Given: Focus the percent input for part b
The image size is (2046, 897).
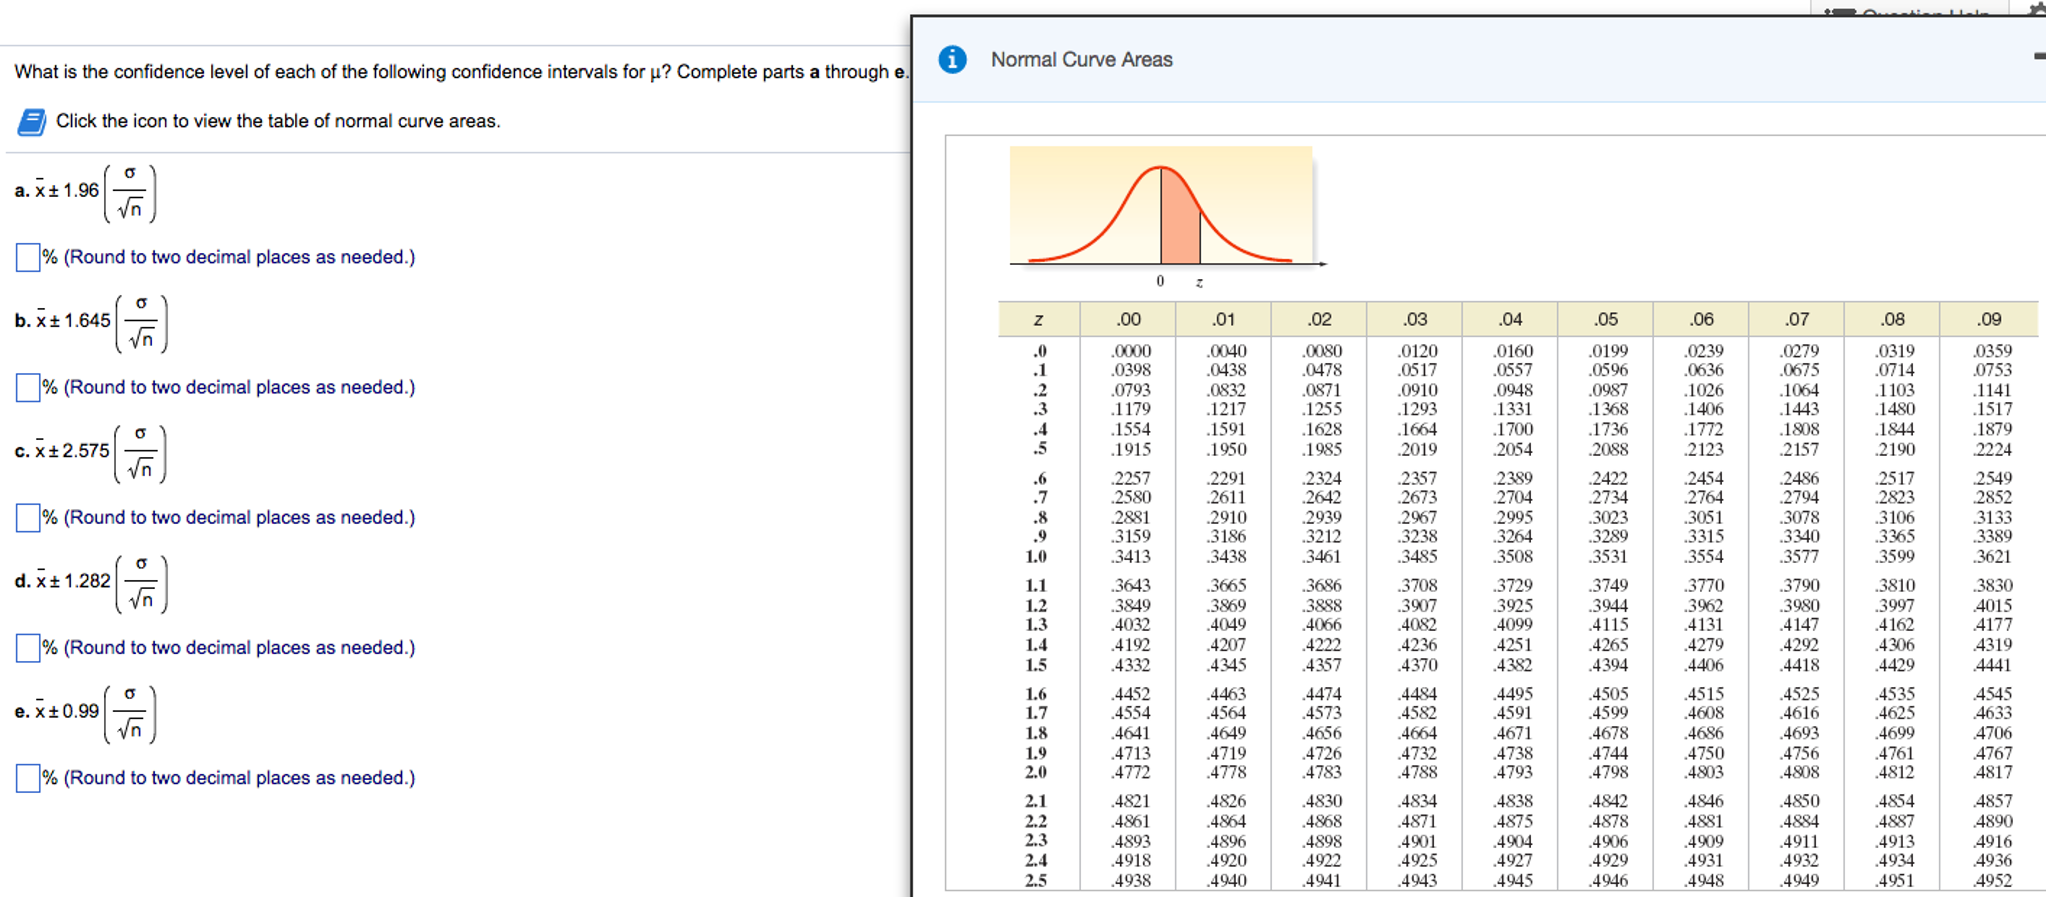Looking at the screenshot, I should [28, 387].
